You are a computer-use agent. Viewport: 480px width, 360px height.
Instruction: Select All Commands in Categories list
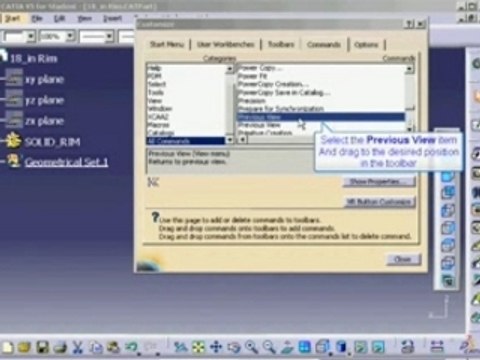pyautogui.click(x=186, y=141)
